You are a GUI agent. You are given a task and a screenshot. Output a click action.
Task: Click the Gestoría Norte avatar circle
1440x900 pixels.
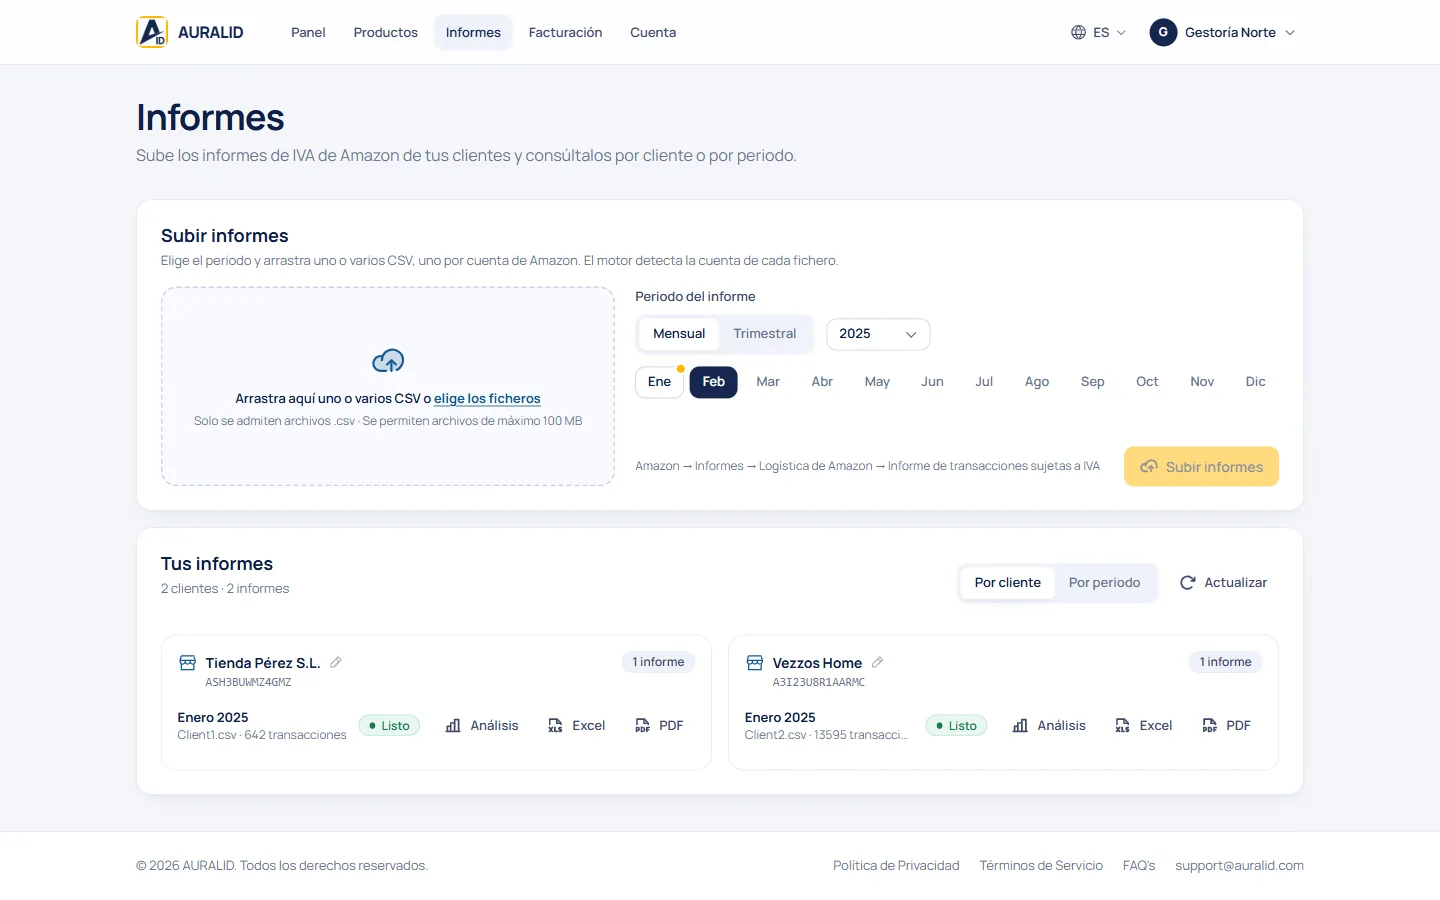[1163, 32]
